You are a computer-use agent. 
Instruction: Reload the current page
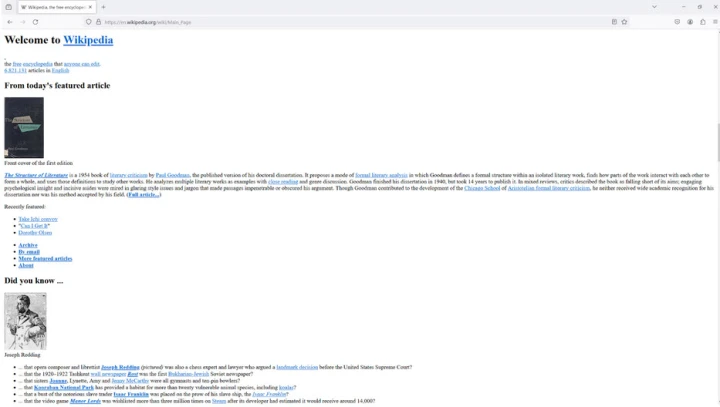click(35, 22)
